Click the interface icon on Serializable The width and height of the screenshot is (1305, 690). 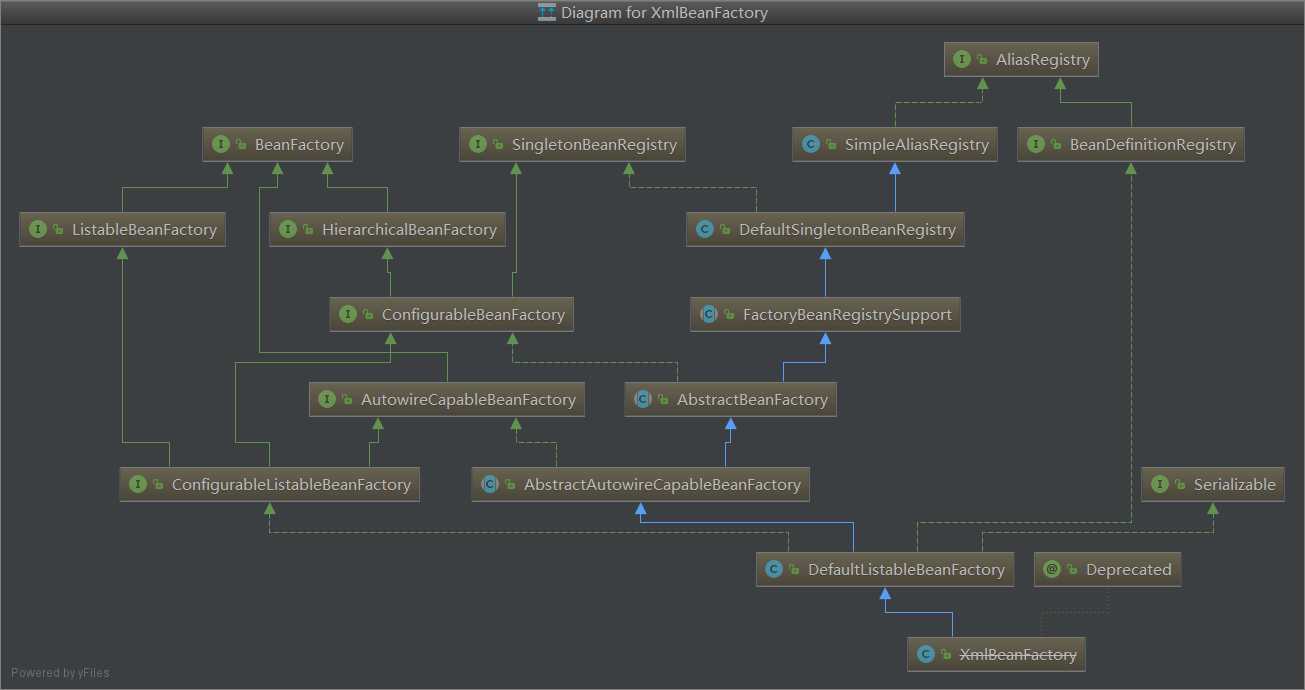(x=1160, y=485)
